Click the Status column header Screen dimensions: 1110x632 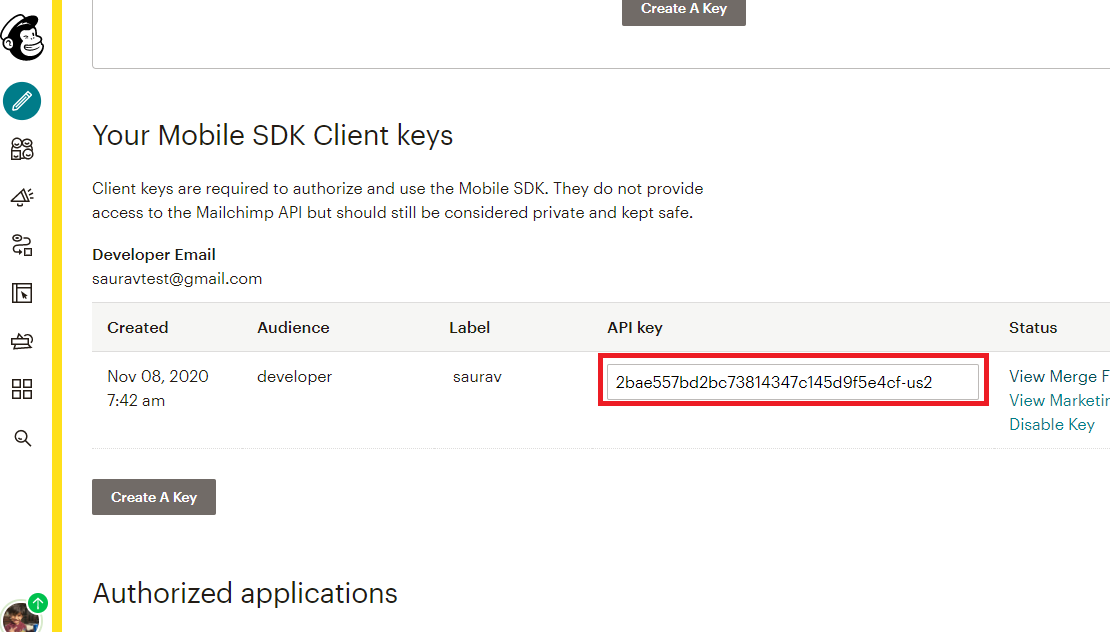coord(1033,328)
